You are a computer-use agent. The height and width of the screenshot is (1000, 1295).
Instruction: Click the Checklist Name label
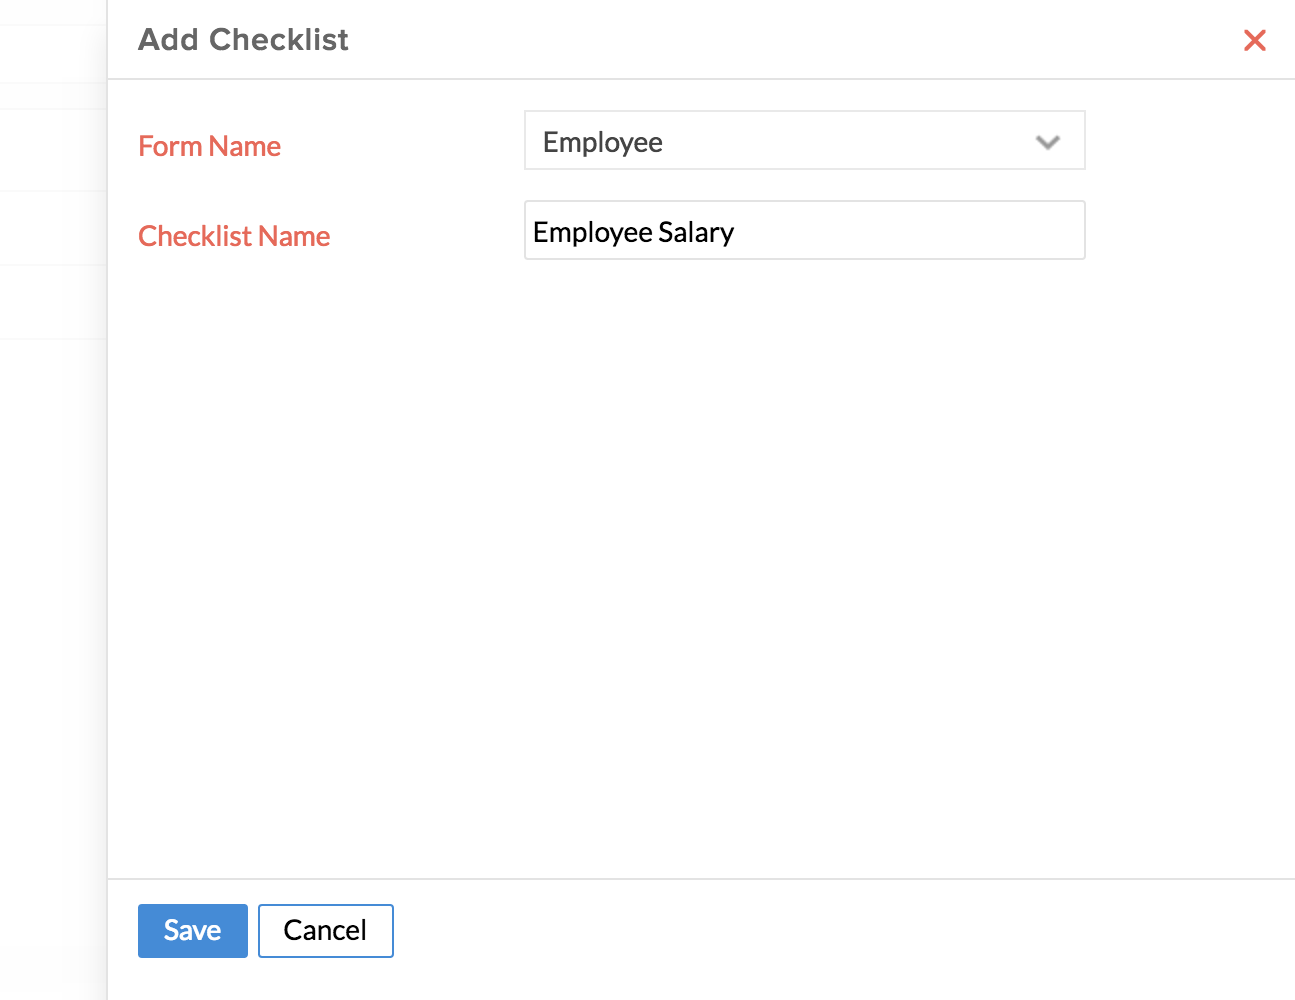(x=234, y=236)
